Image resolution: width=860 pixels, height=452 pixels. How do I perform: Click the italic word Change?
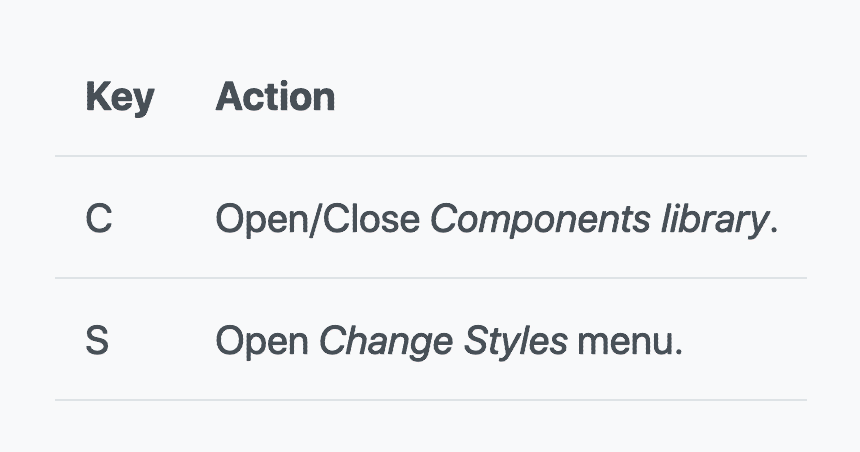[386, 342]
